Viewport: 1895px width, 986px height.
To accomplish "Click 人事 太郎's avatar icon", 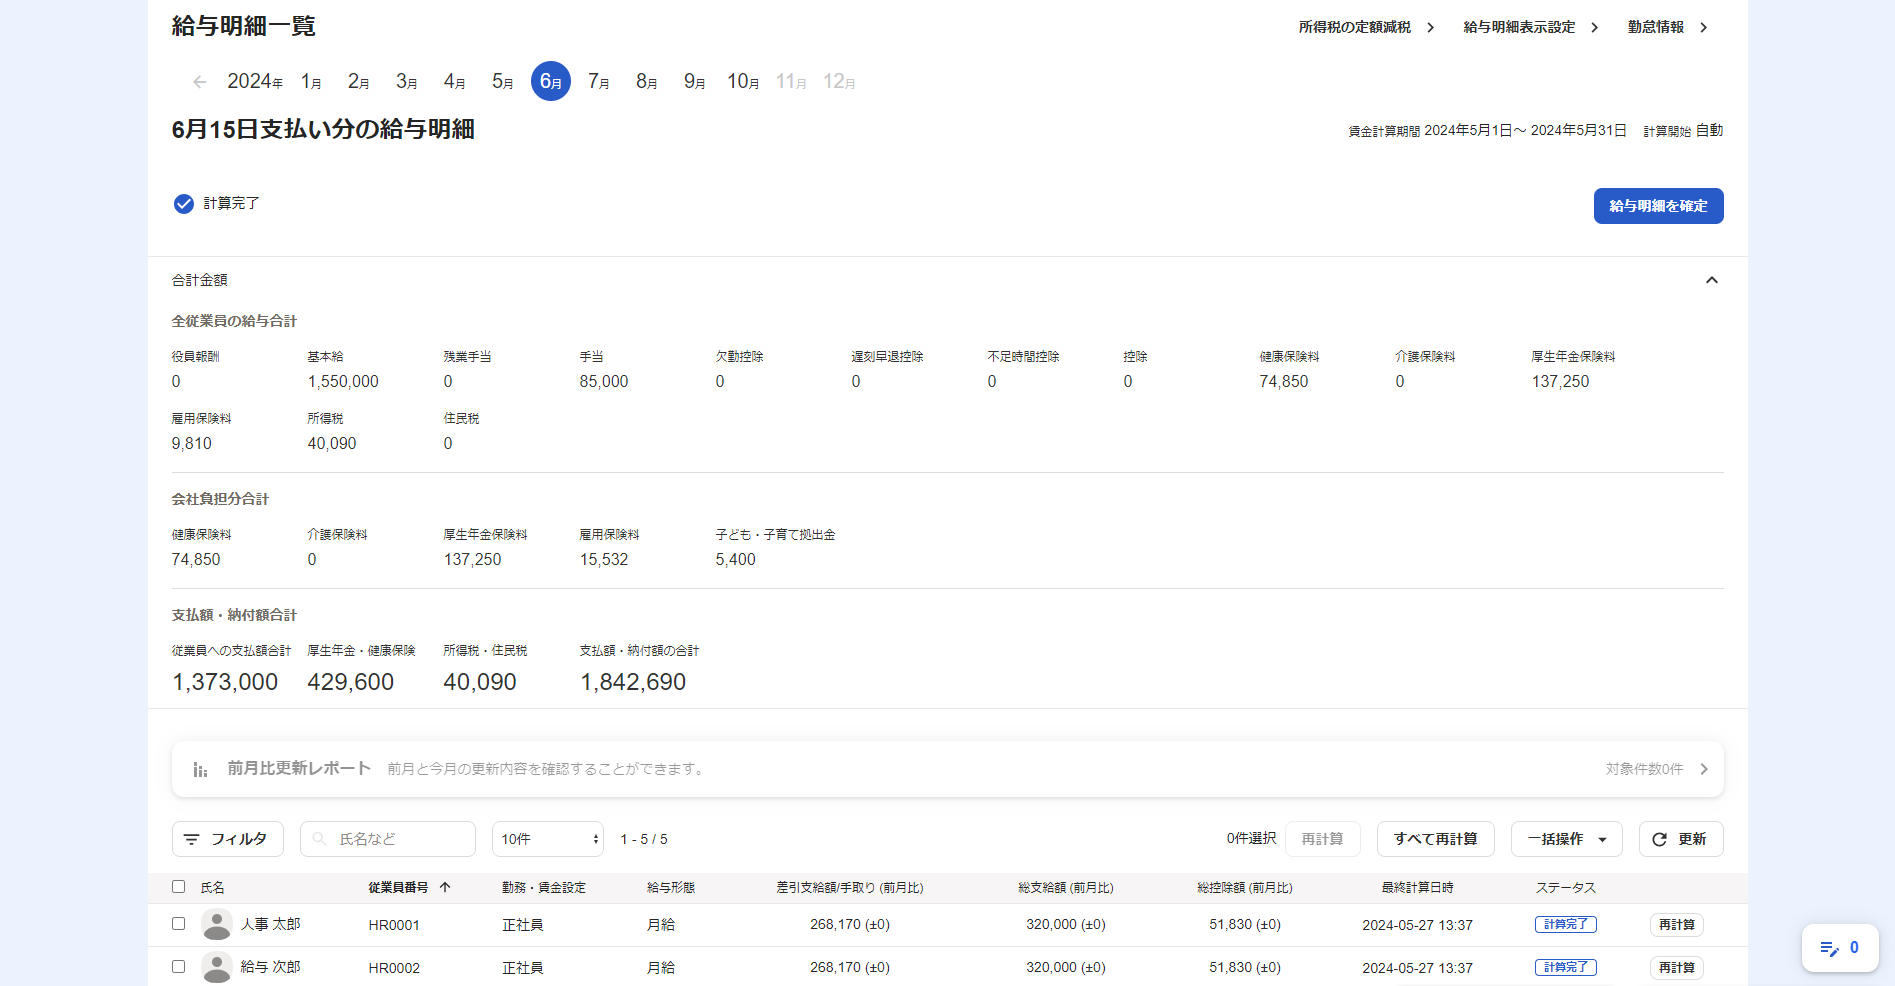I will click(x=217, y=924).
